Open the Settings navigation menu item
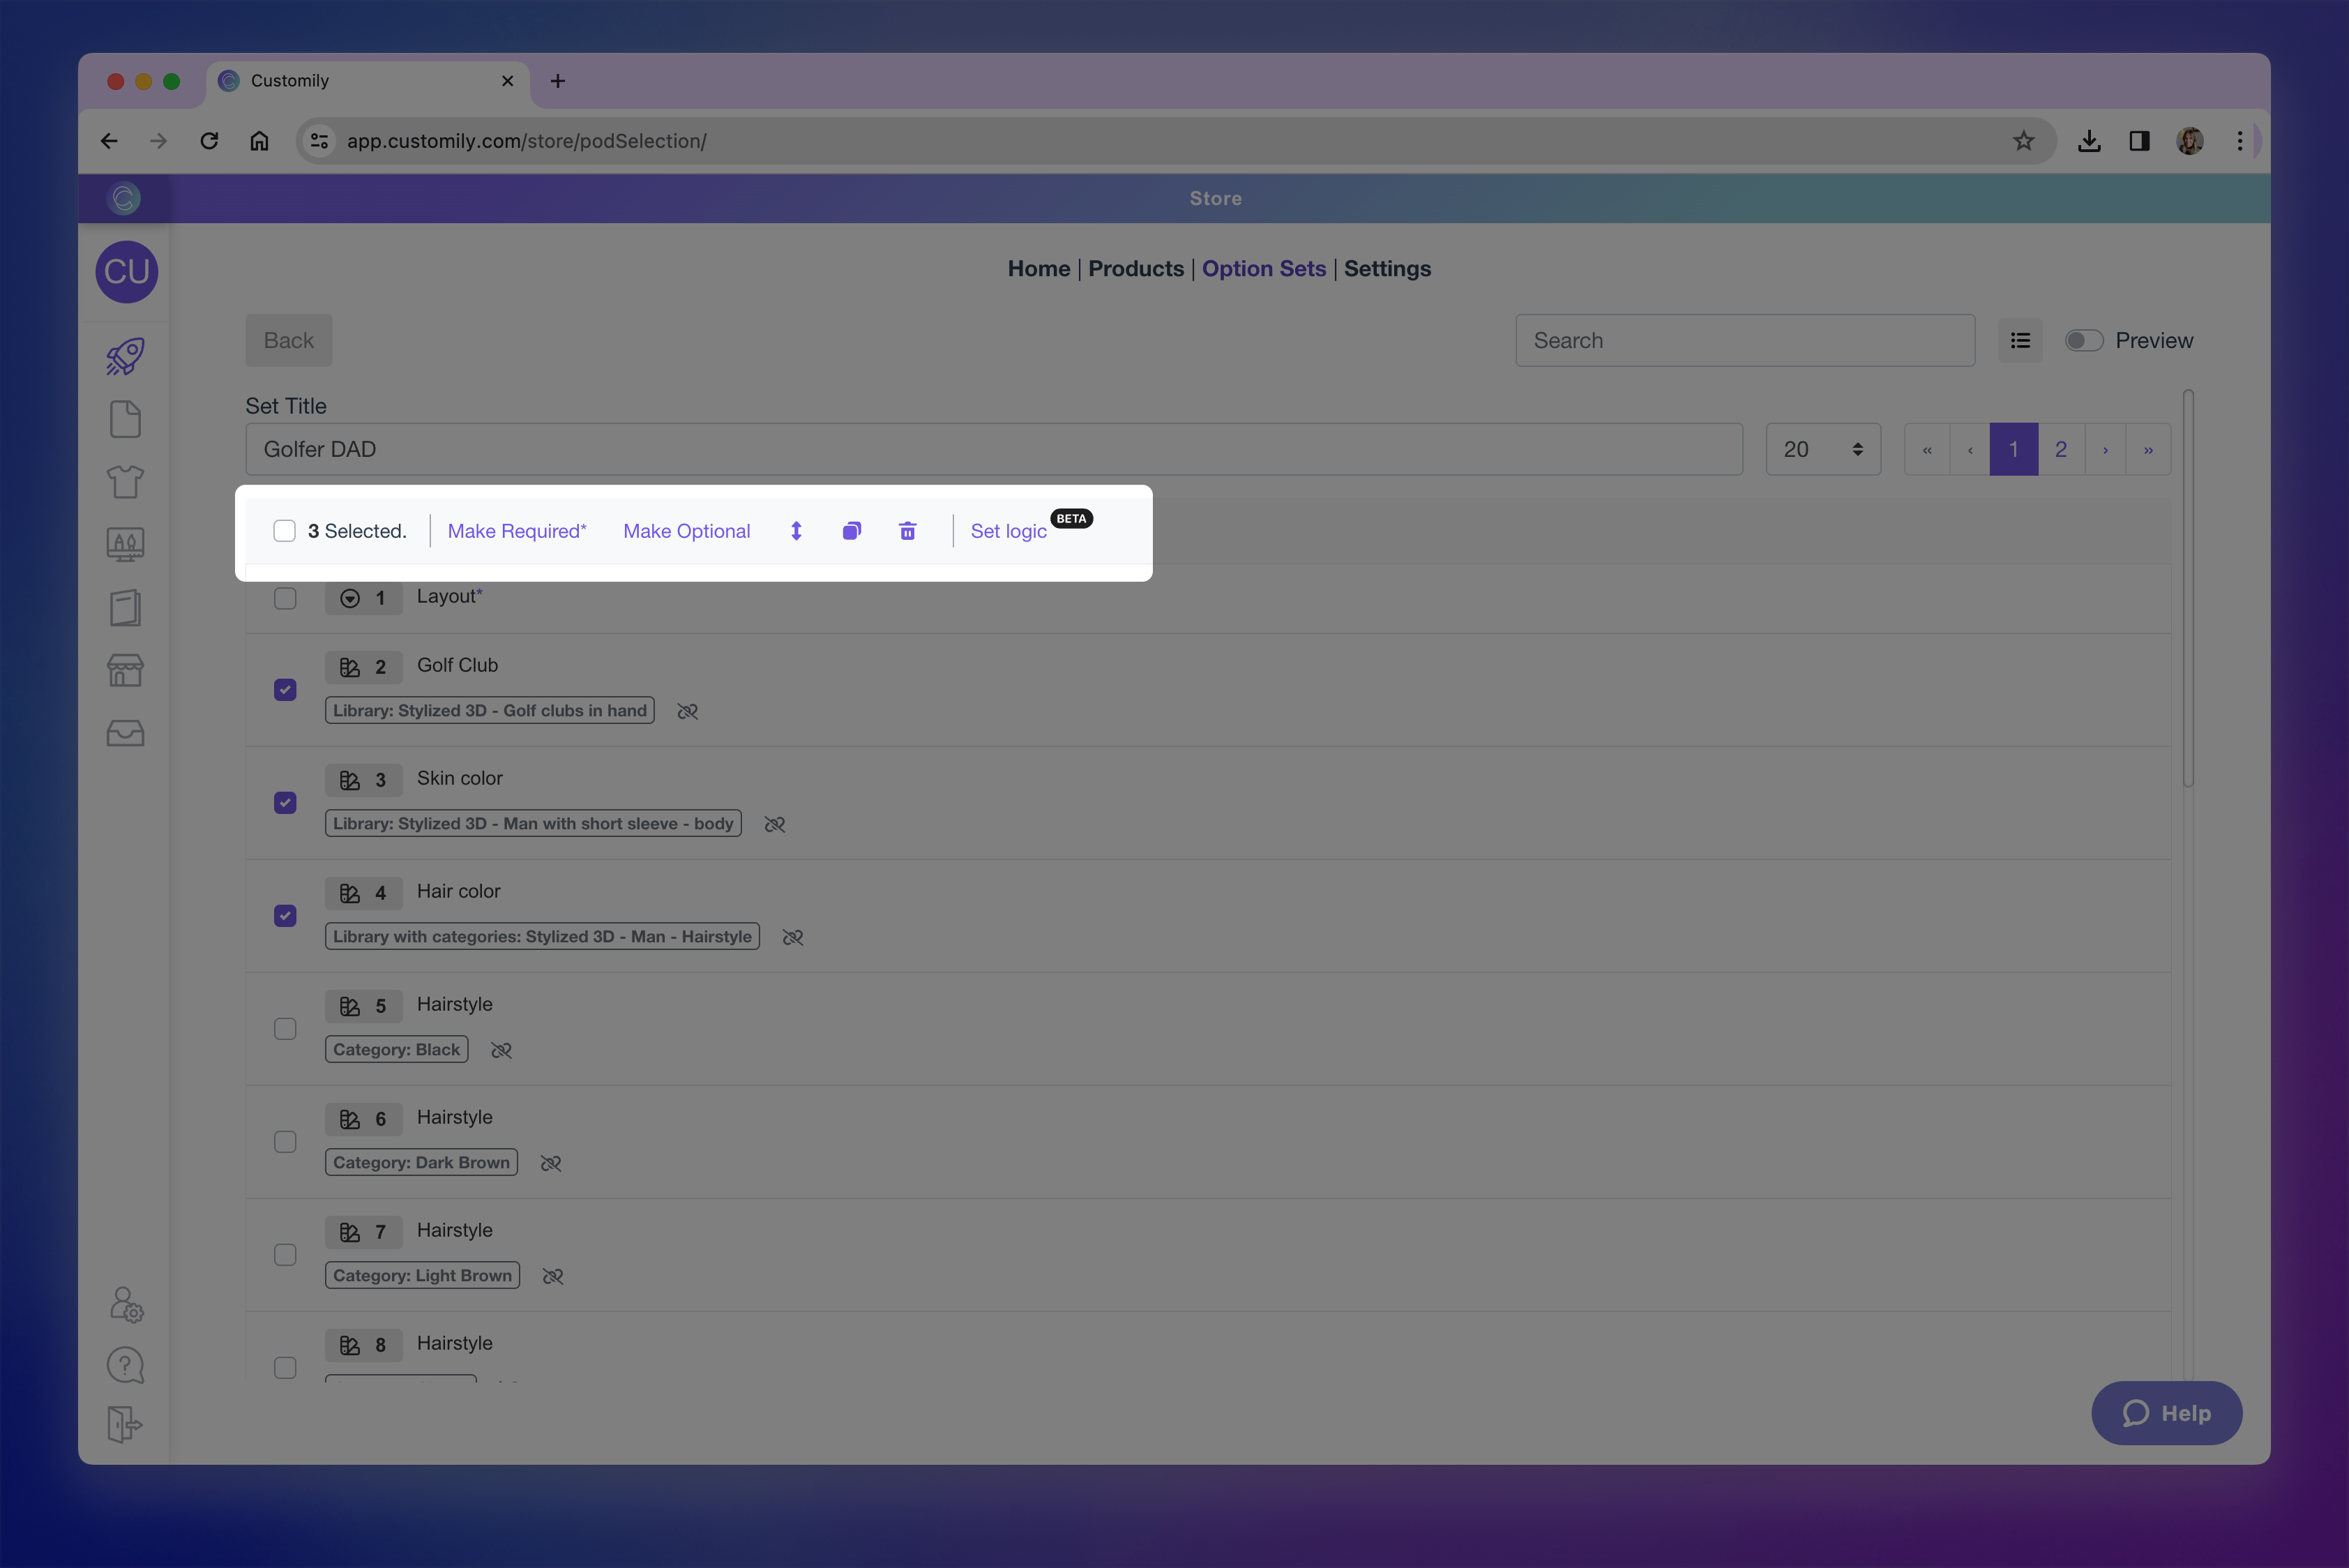Viewport: 2349px width, 1568px height. click(x=1386, y=268)
